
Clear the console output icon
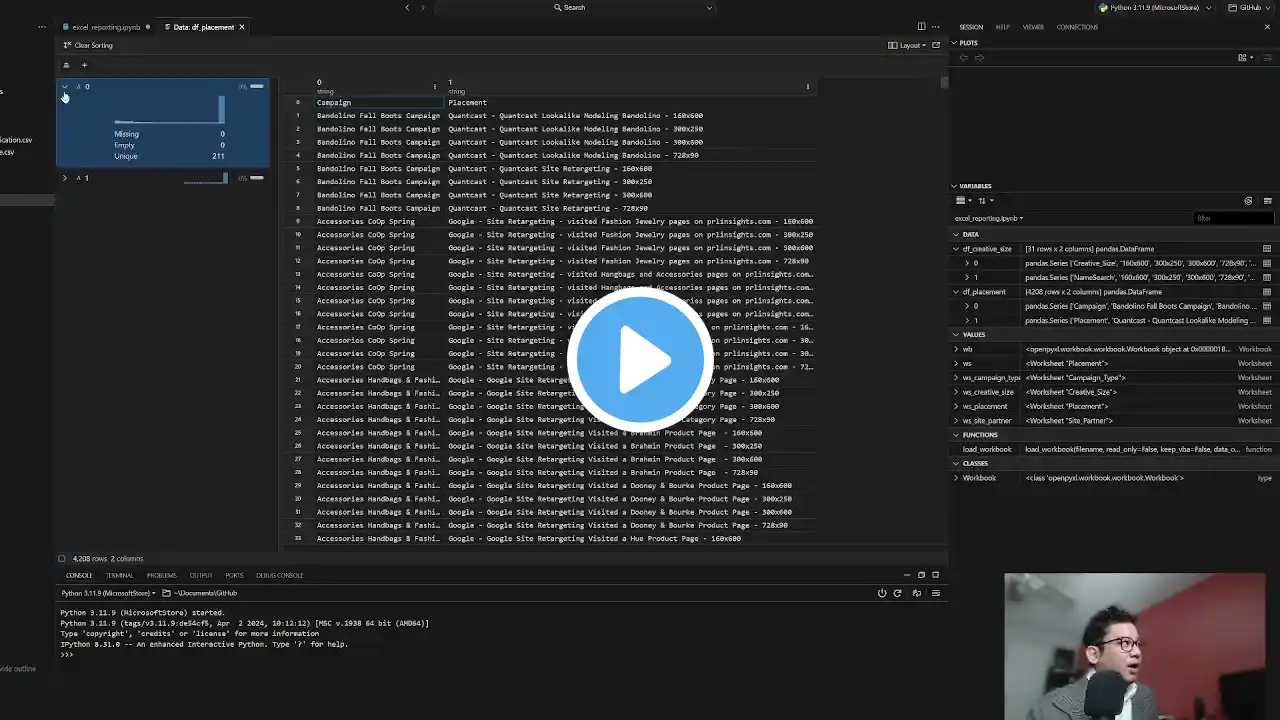(x=936, y=593)
